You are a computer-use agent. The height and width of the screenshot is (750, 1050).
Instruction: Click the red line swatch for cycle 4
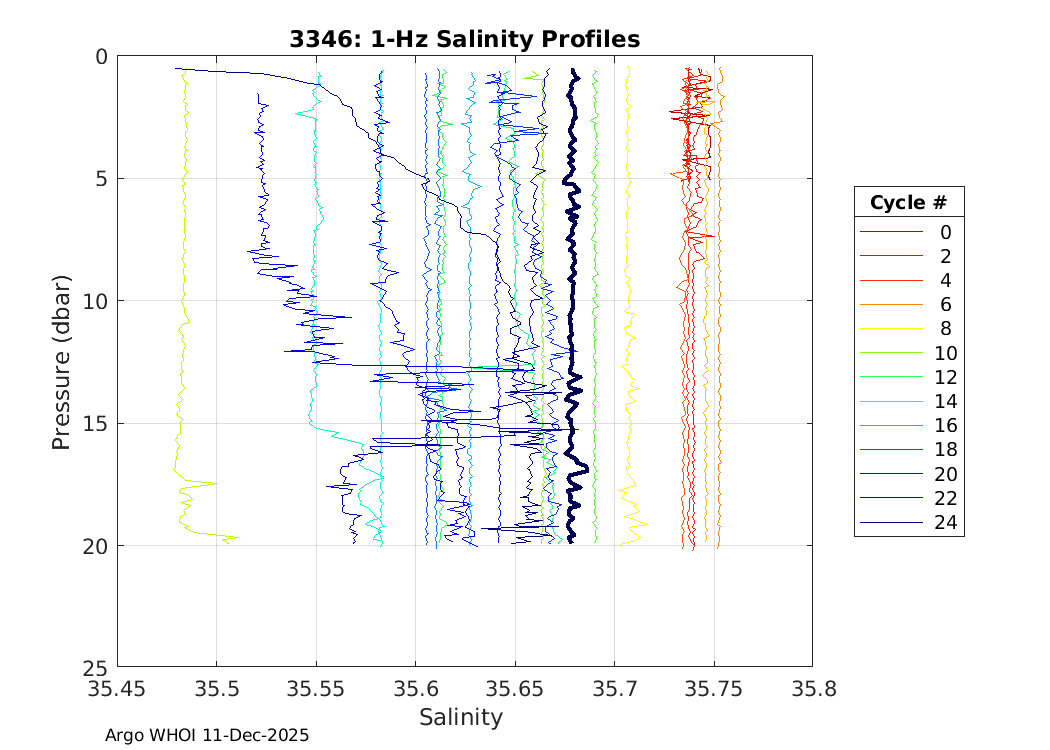890,280
